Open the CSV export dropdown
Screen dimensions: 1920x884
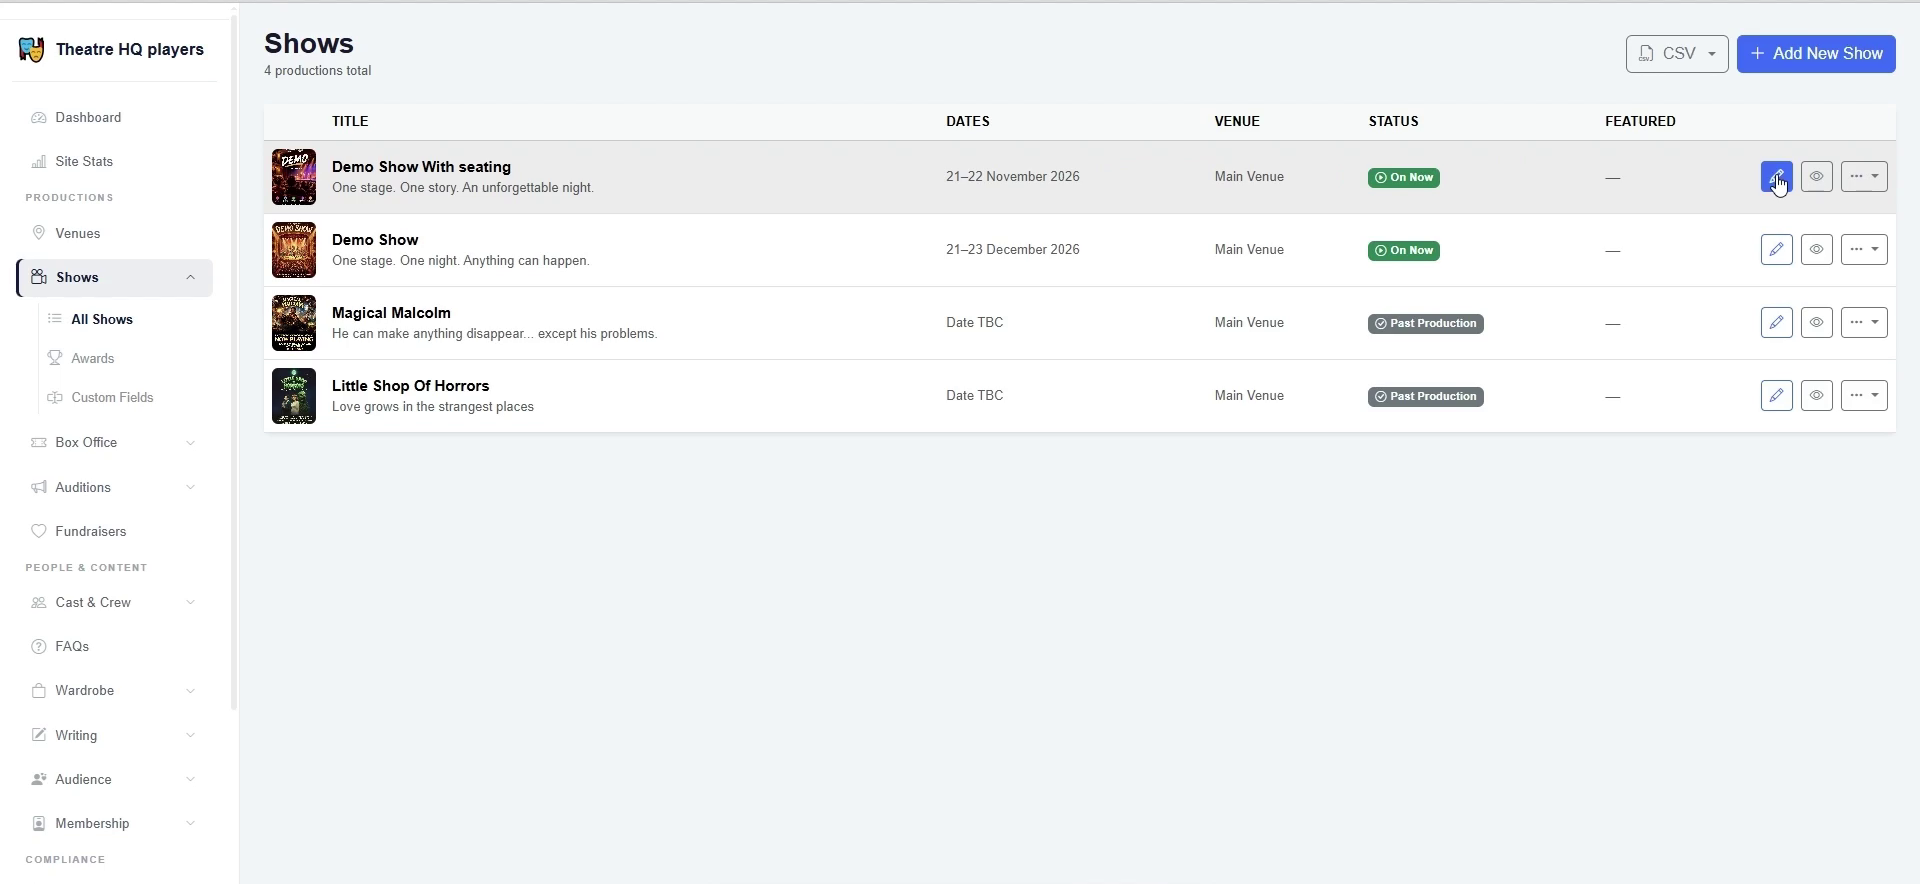[1677, 54]
